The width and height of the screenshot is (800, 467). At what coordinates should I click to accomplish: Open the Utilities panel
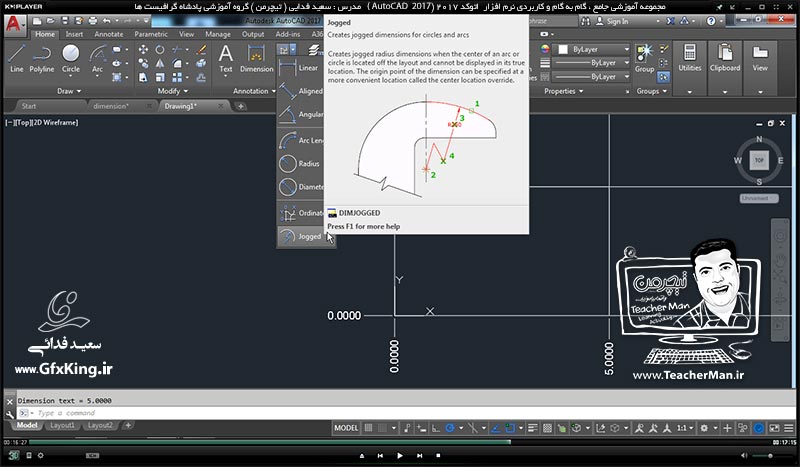pyautogui.click(x=689, y=68)
